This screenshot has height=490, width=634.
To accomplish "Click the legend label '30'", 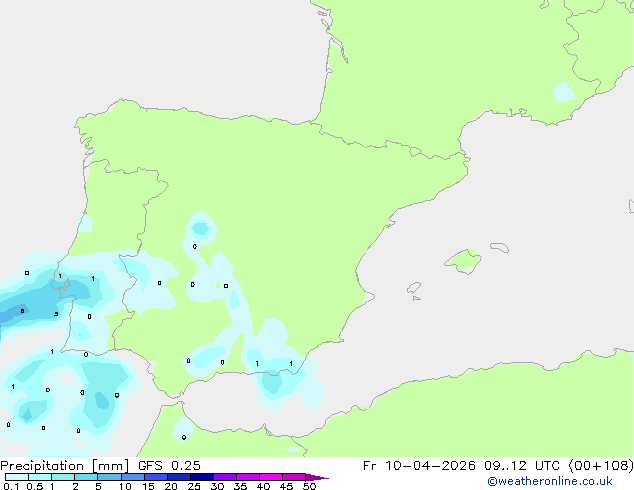I will point(217,486).
